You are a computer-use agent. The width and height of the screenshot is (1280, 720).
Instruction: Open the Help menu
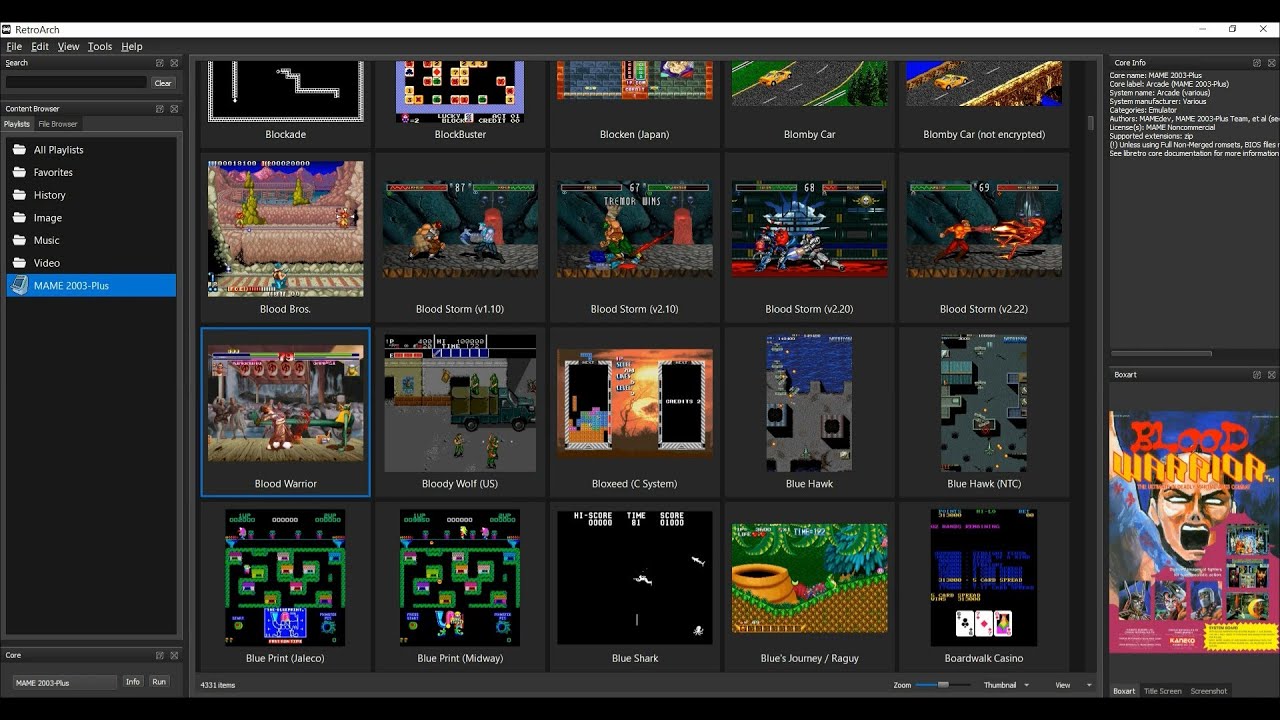click(x=132, y=46)
